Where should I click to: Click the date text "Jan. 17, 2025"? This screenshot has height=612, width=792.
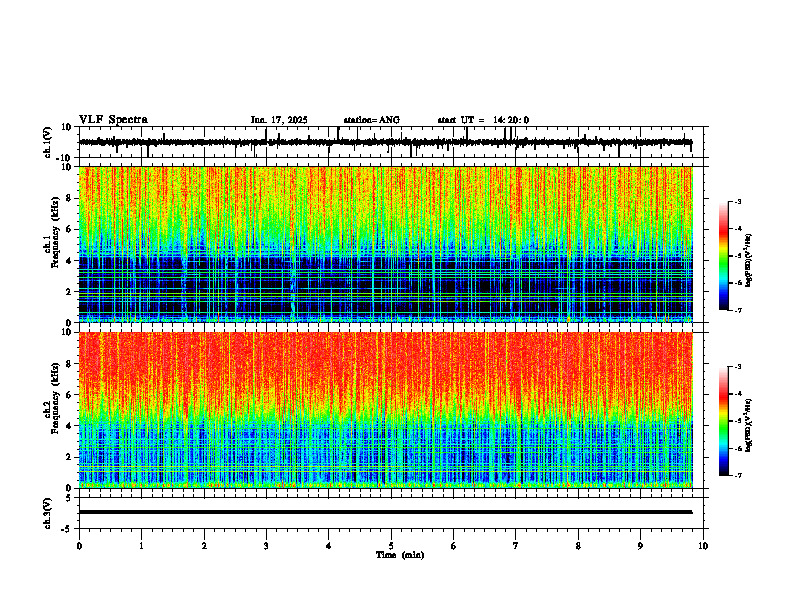pyautogui.click(x=279, y=120)
